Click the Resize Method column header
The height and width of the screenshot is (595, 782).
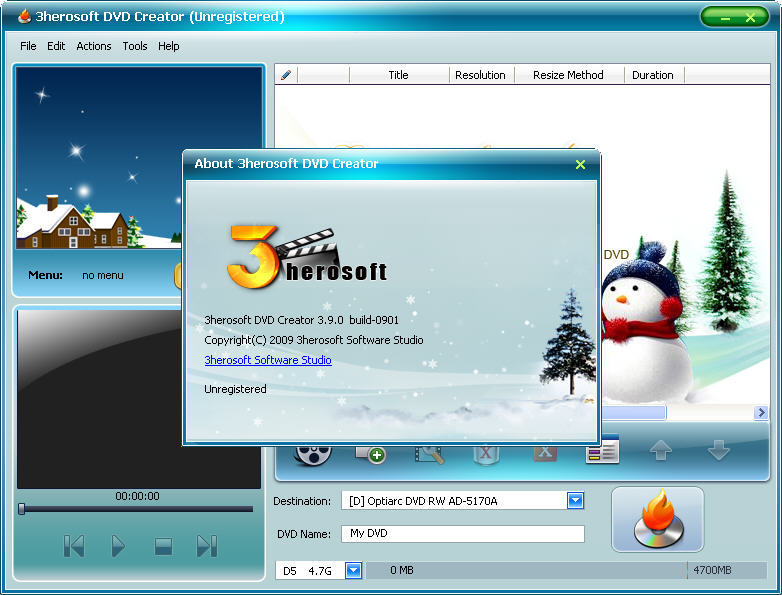[x=568, y=75]
